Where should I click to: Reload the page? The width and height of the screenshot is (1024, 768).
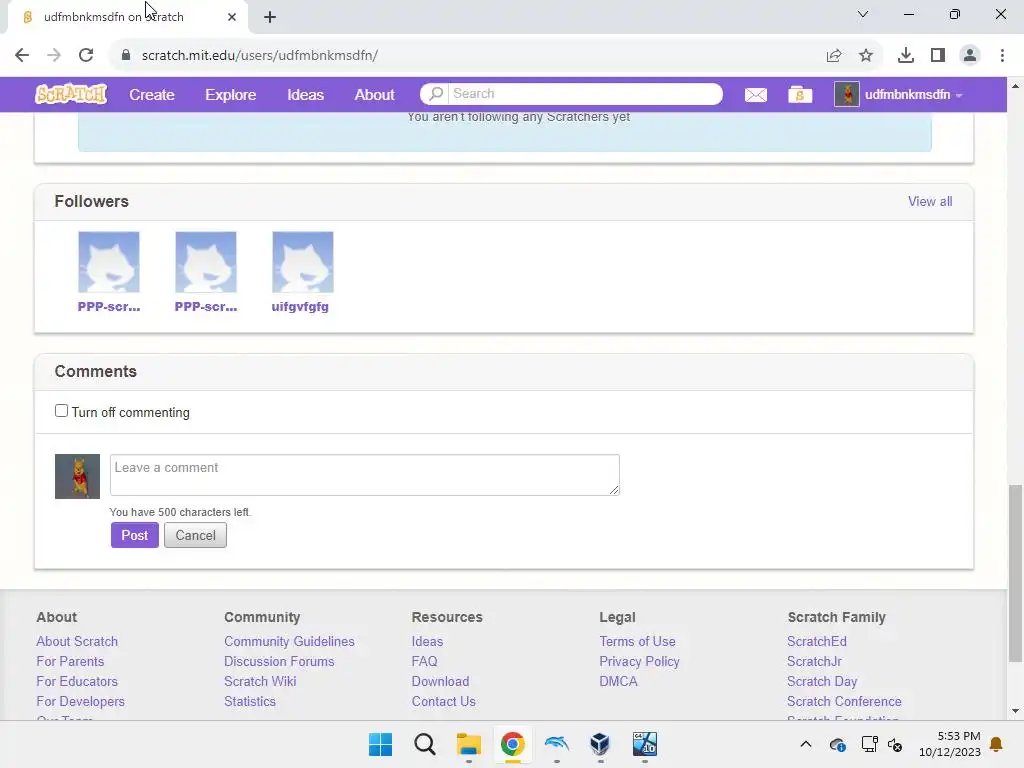[86, 55]
